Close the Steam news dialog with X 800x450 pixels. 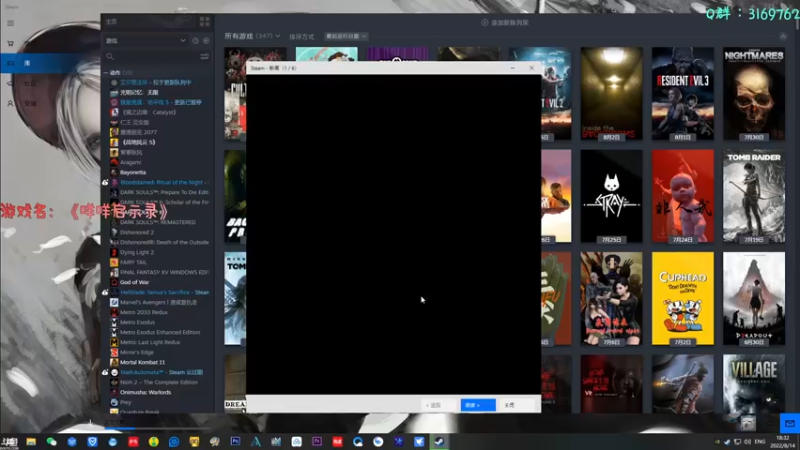[x=531, y=68]
